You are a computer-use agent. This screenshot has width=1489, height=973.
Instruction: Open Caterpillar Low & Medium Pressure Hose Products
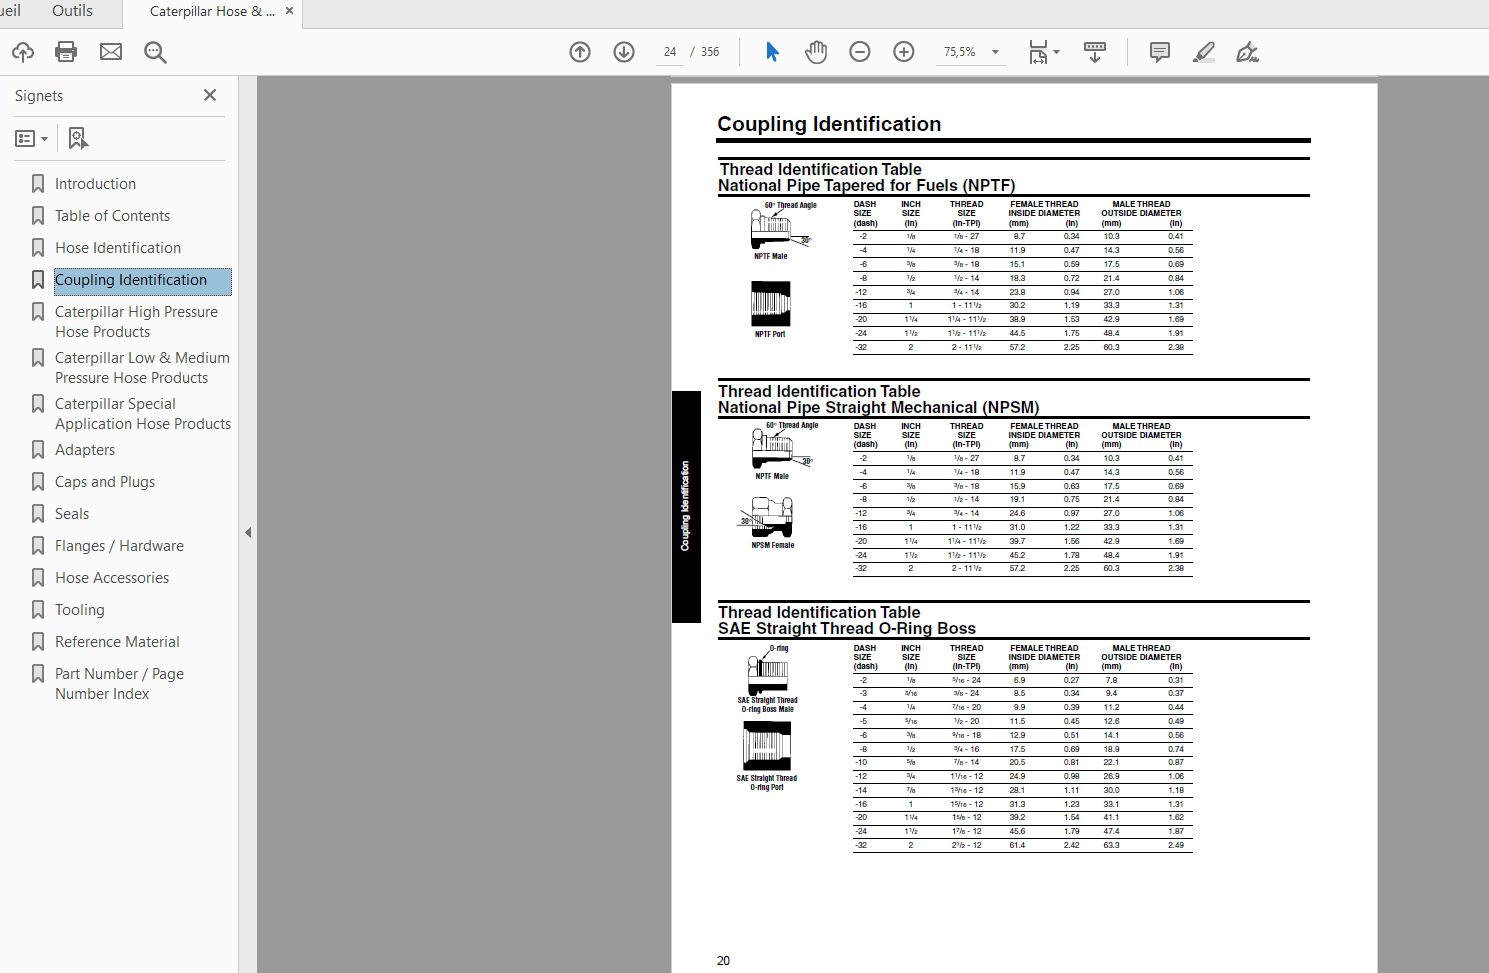(x=142, y=368)
